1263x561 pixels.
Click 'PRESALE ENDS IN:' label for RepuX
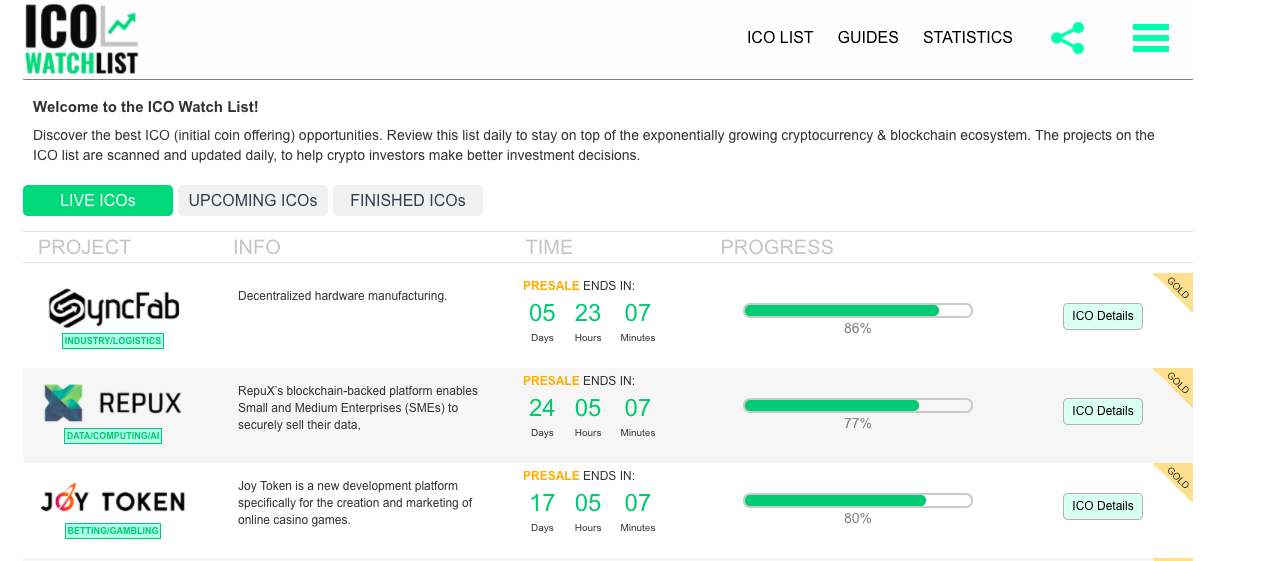[x=578, y=381]
